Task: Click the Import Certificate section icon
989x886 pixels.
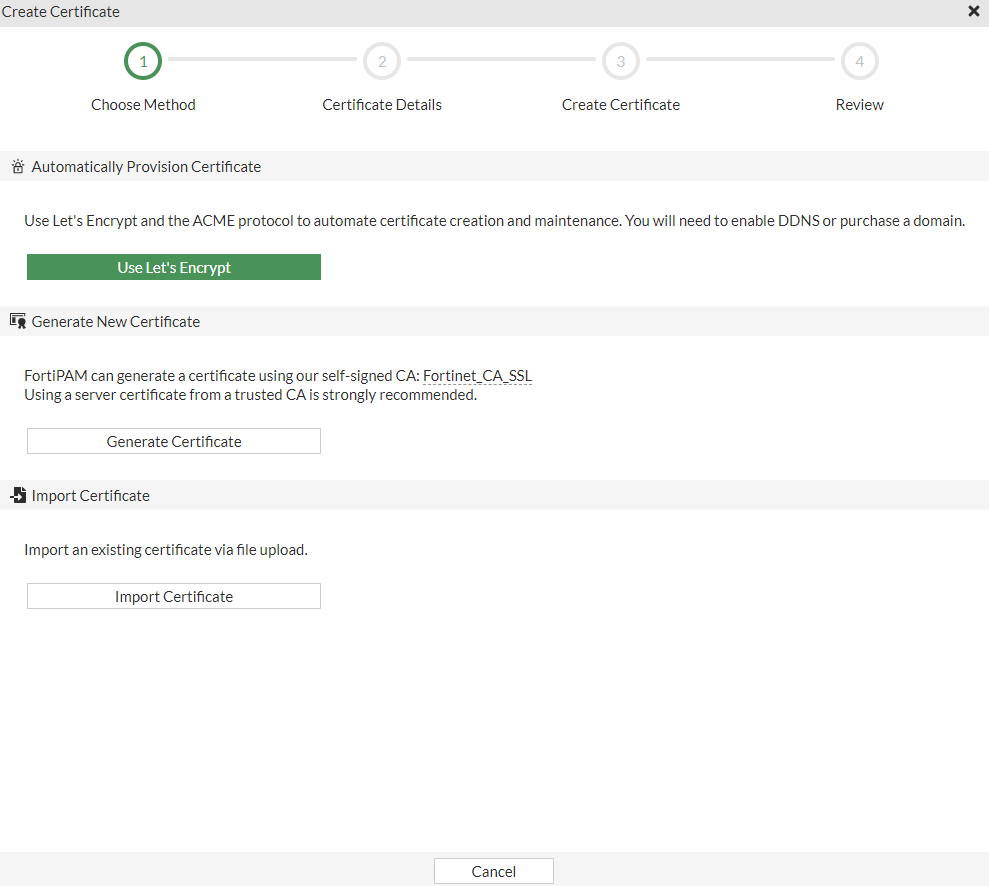Action: click(17, 496)
